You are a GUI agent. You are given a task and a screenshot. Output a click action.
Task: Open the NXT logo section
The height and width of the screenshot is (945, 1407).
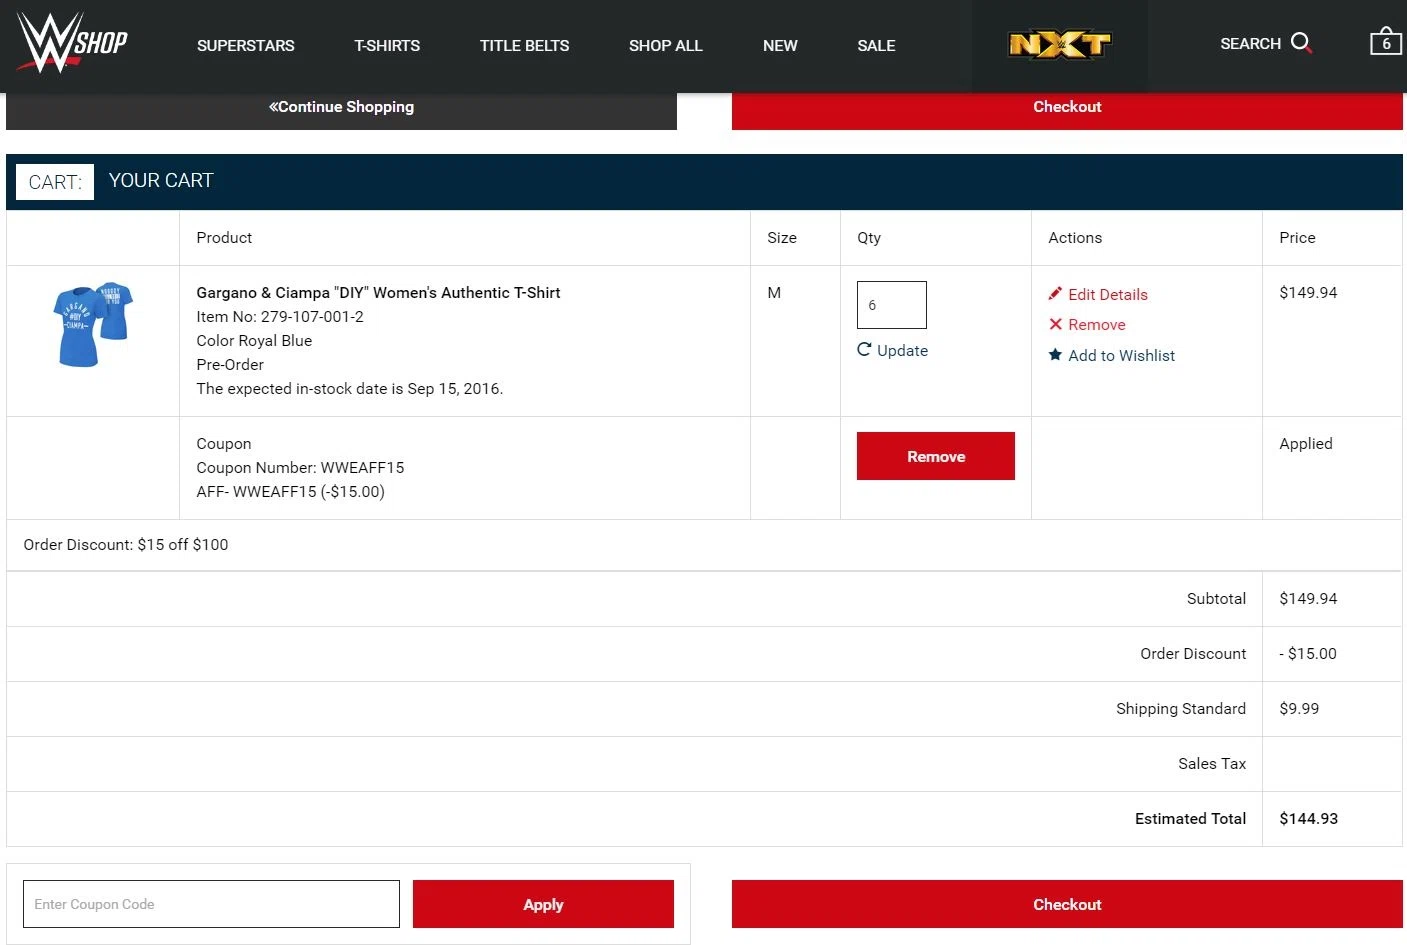click(1060, 45)
